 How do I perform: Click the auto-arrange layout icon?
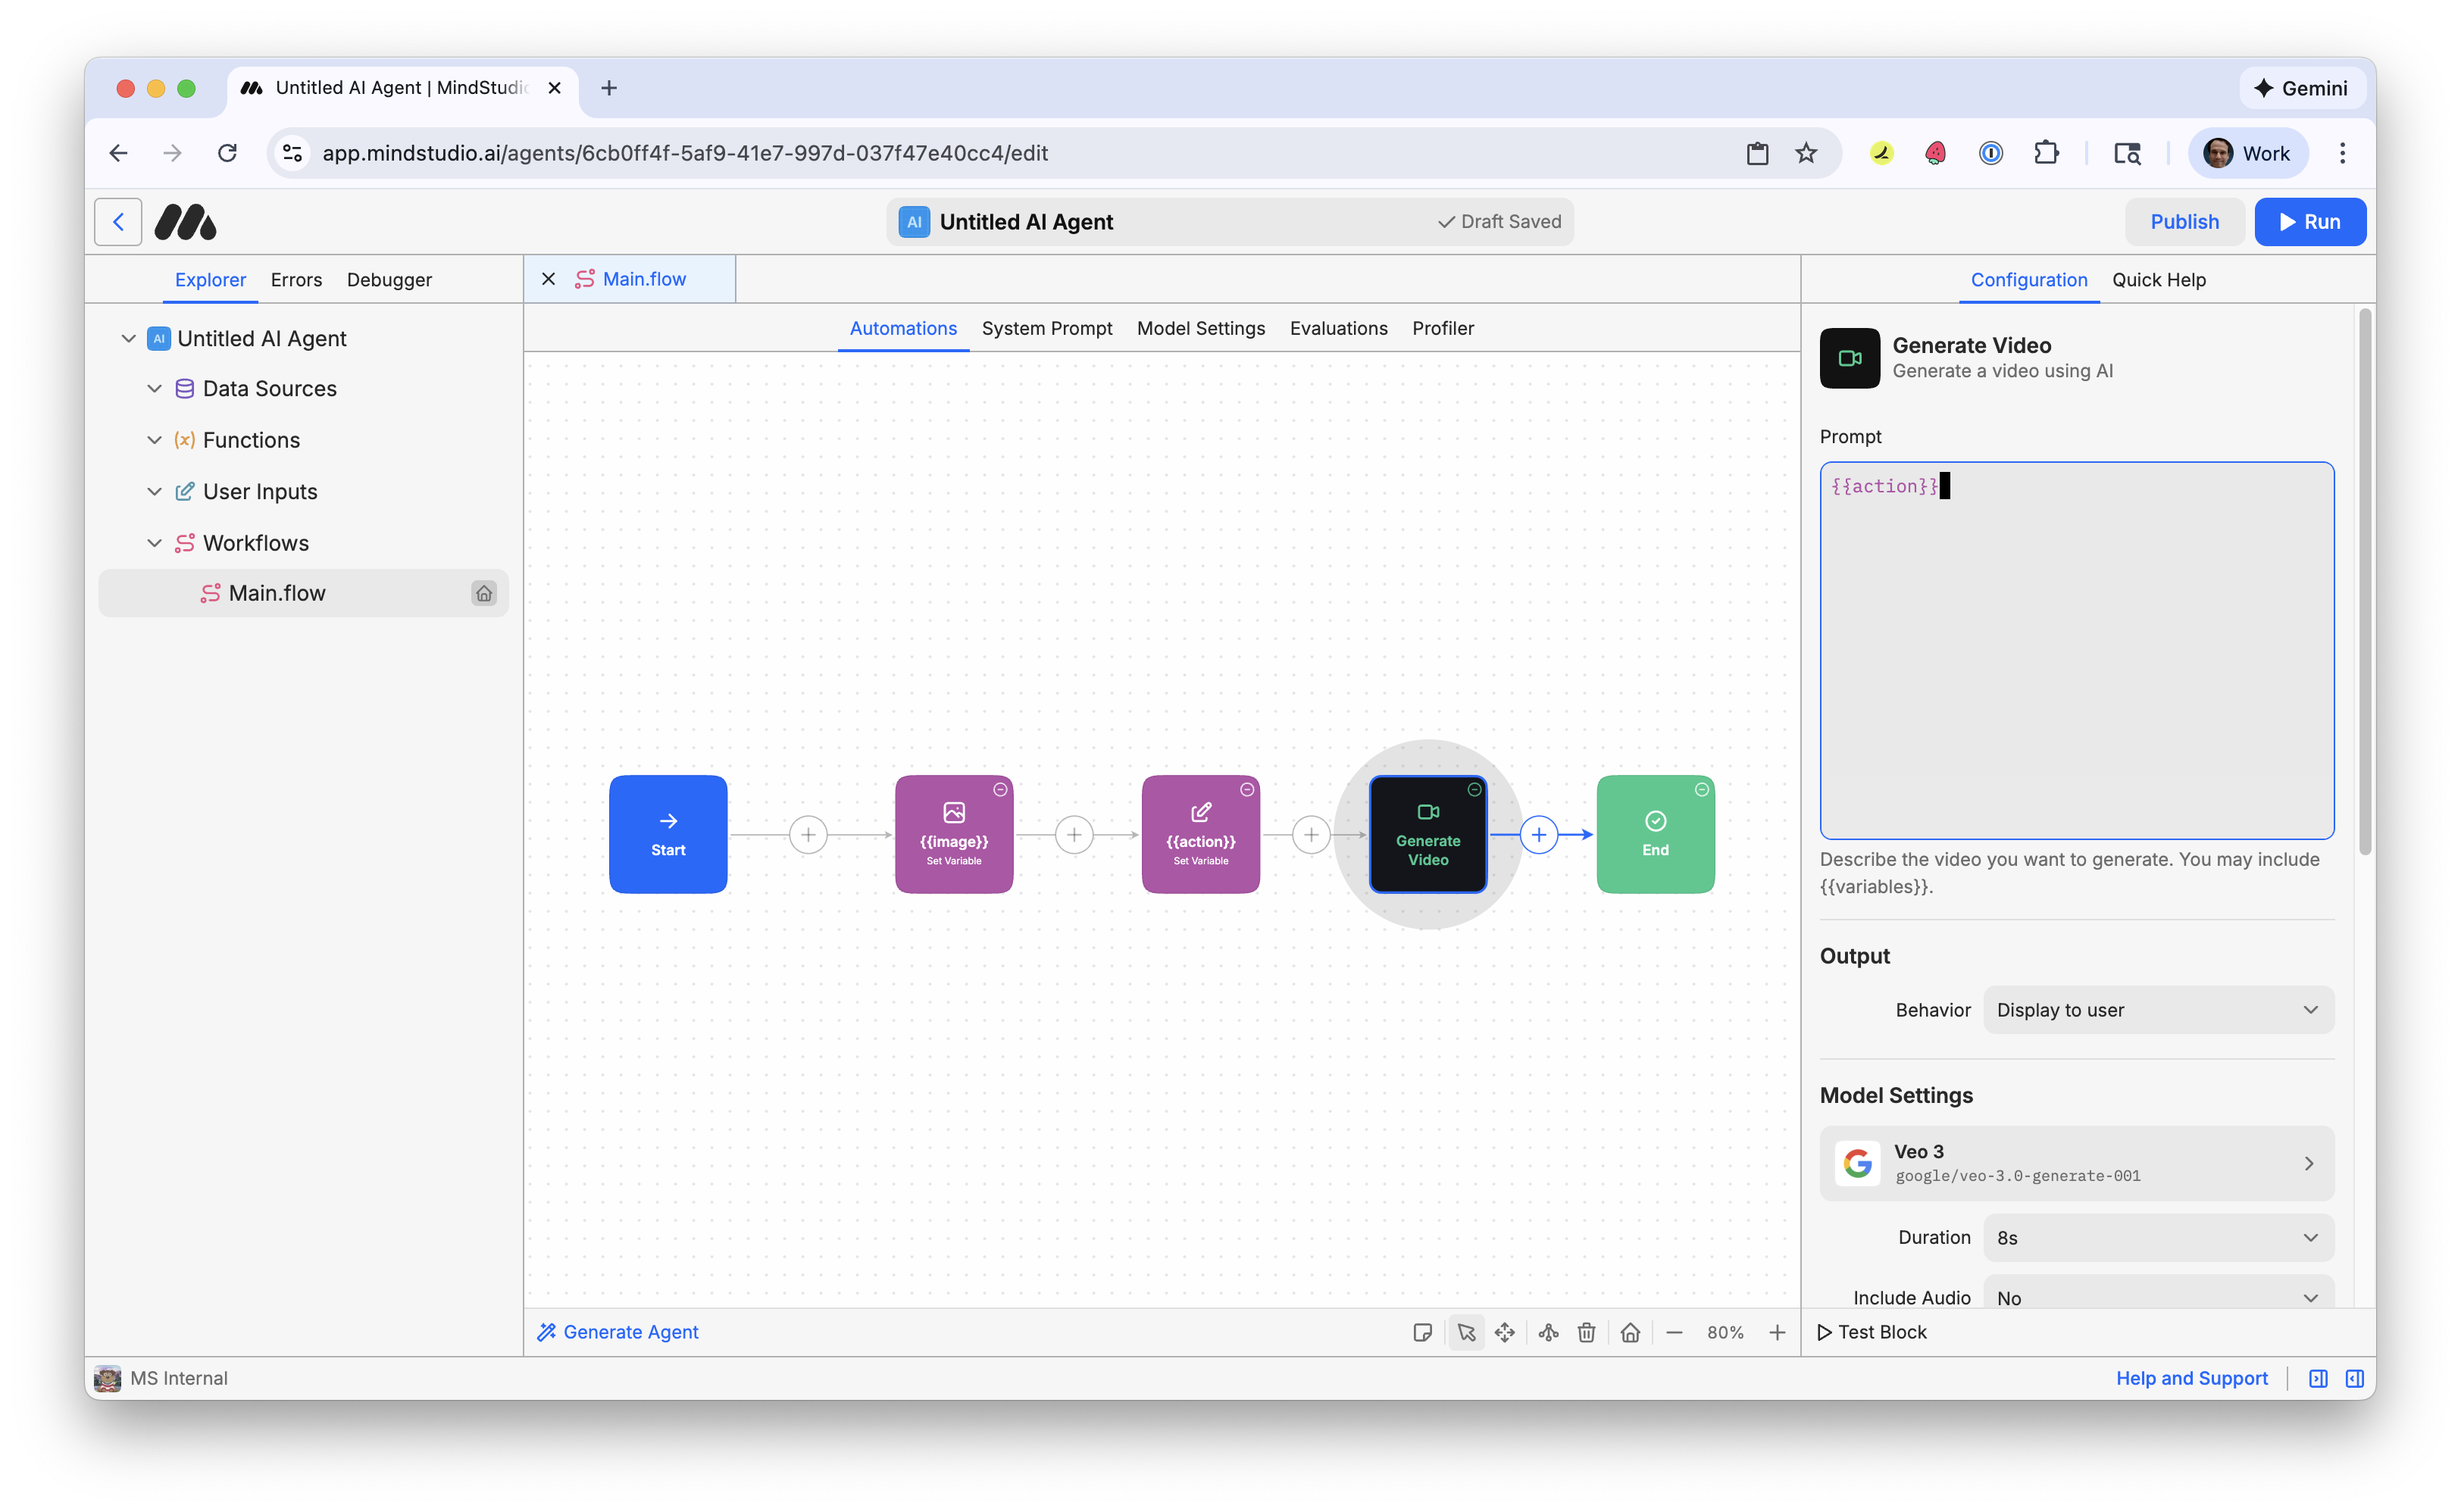[1548, 1332]
